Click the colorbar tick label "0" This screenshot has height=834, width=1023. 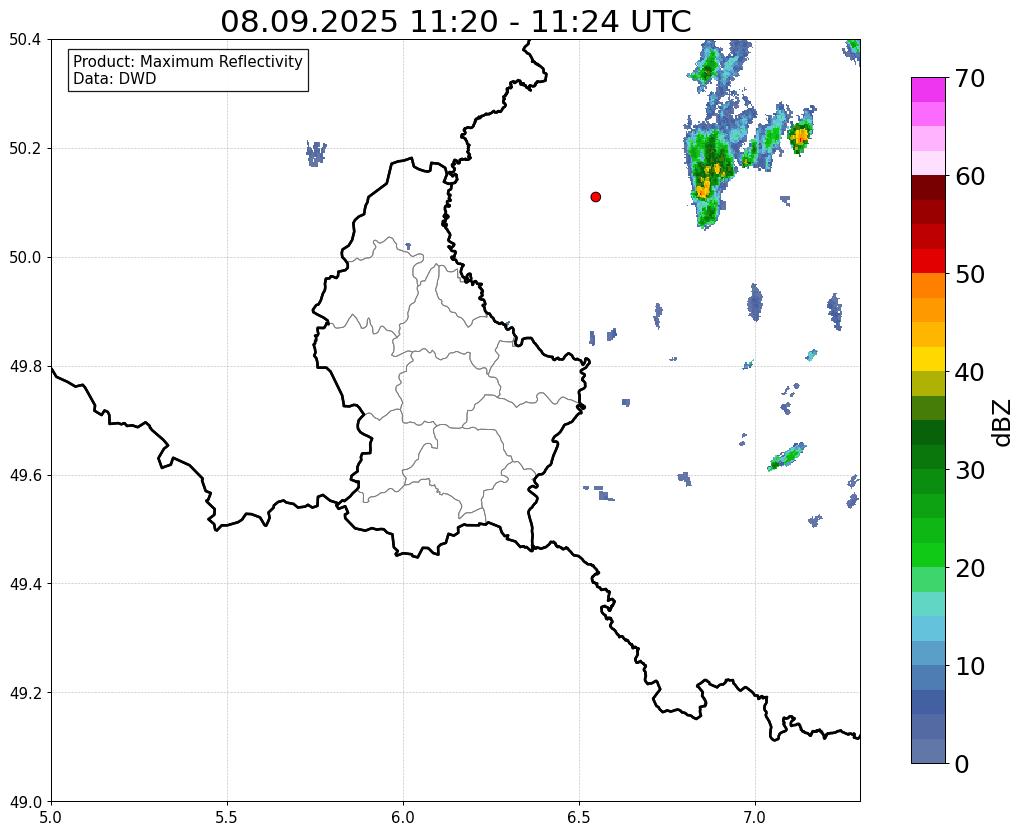tap(962, 764)
